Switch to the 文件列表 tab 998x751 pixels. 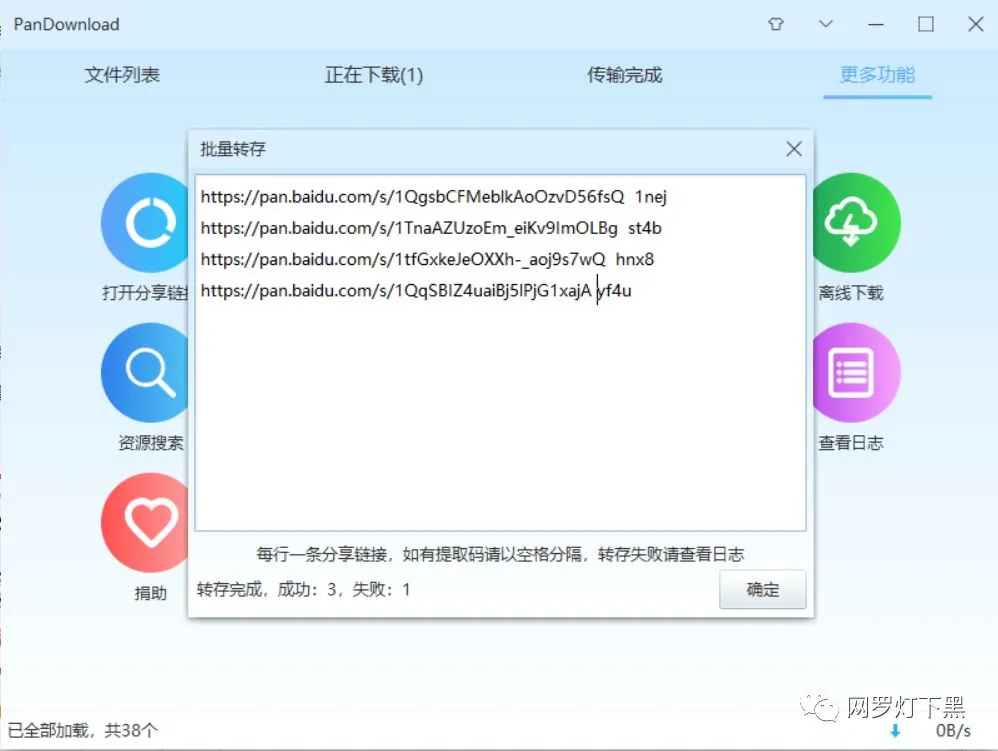[x=122, y=74]
